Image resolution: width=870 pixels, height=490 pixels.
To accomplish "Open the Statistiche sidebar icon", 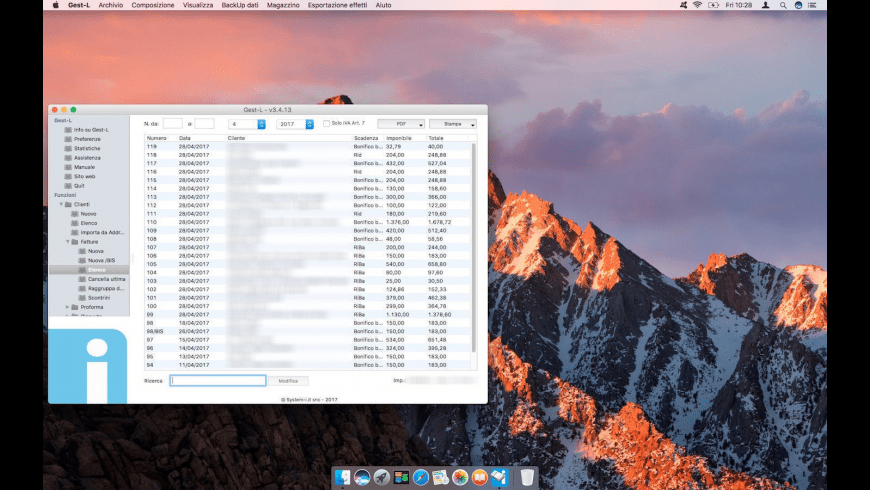I will (68, 148).
